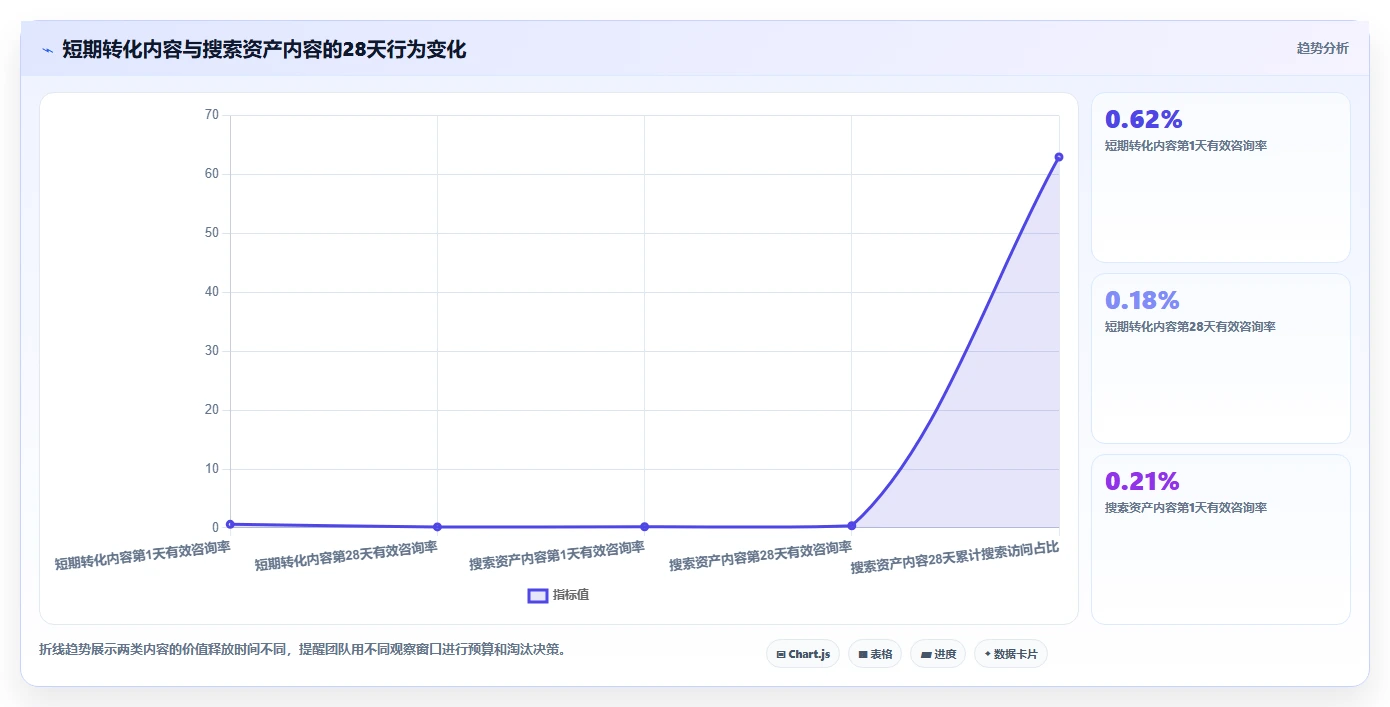Click the Chart.js tag
Image resolution: width=1390 pixels, height=707 pixels.
pos(803,654)
